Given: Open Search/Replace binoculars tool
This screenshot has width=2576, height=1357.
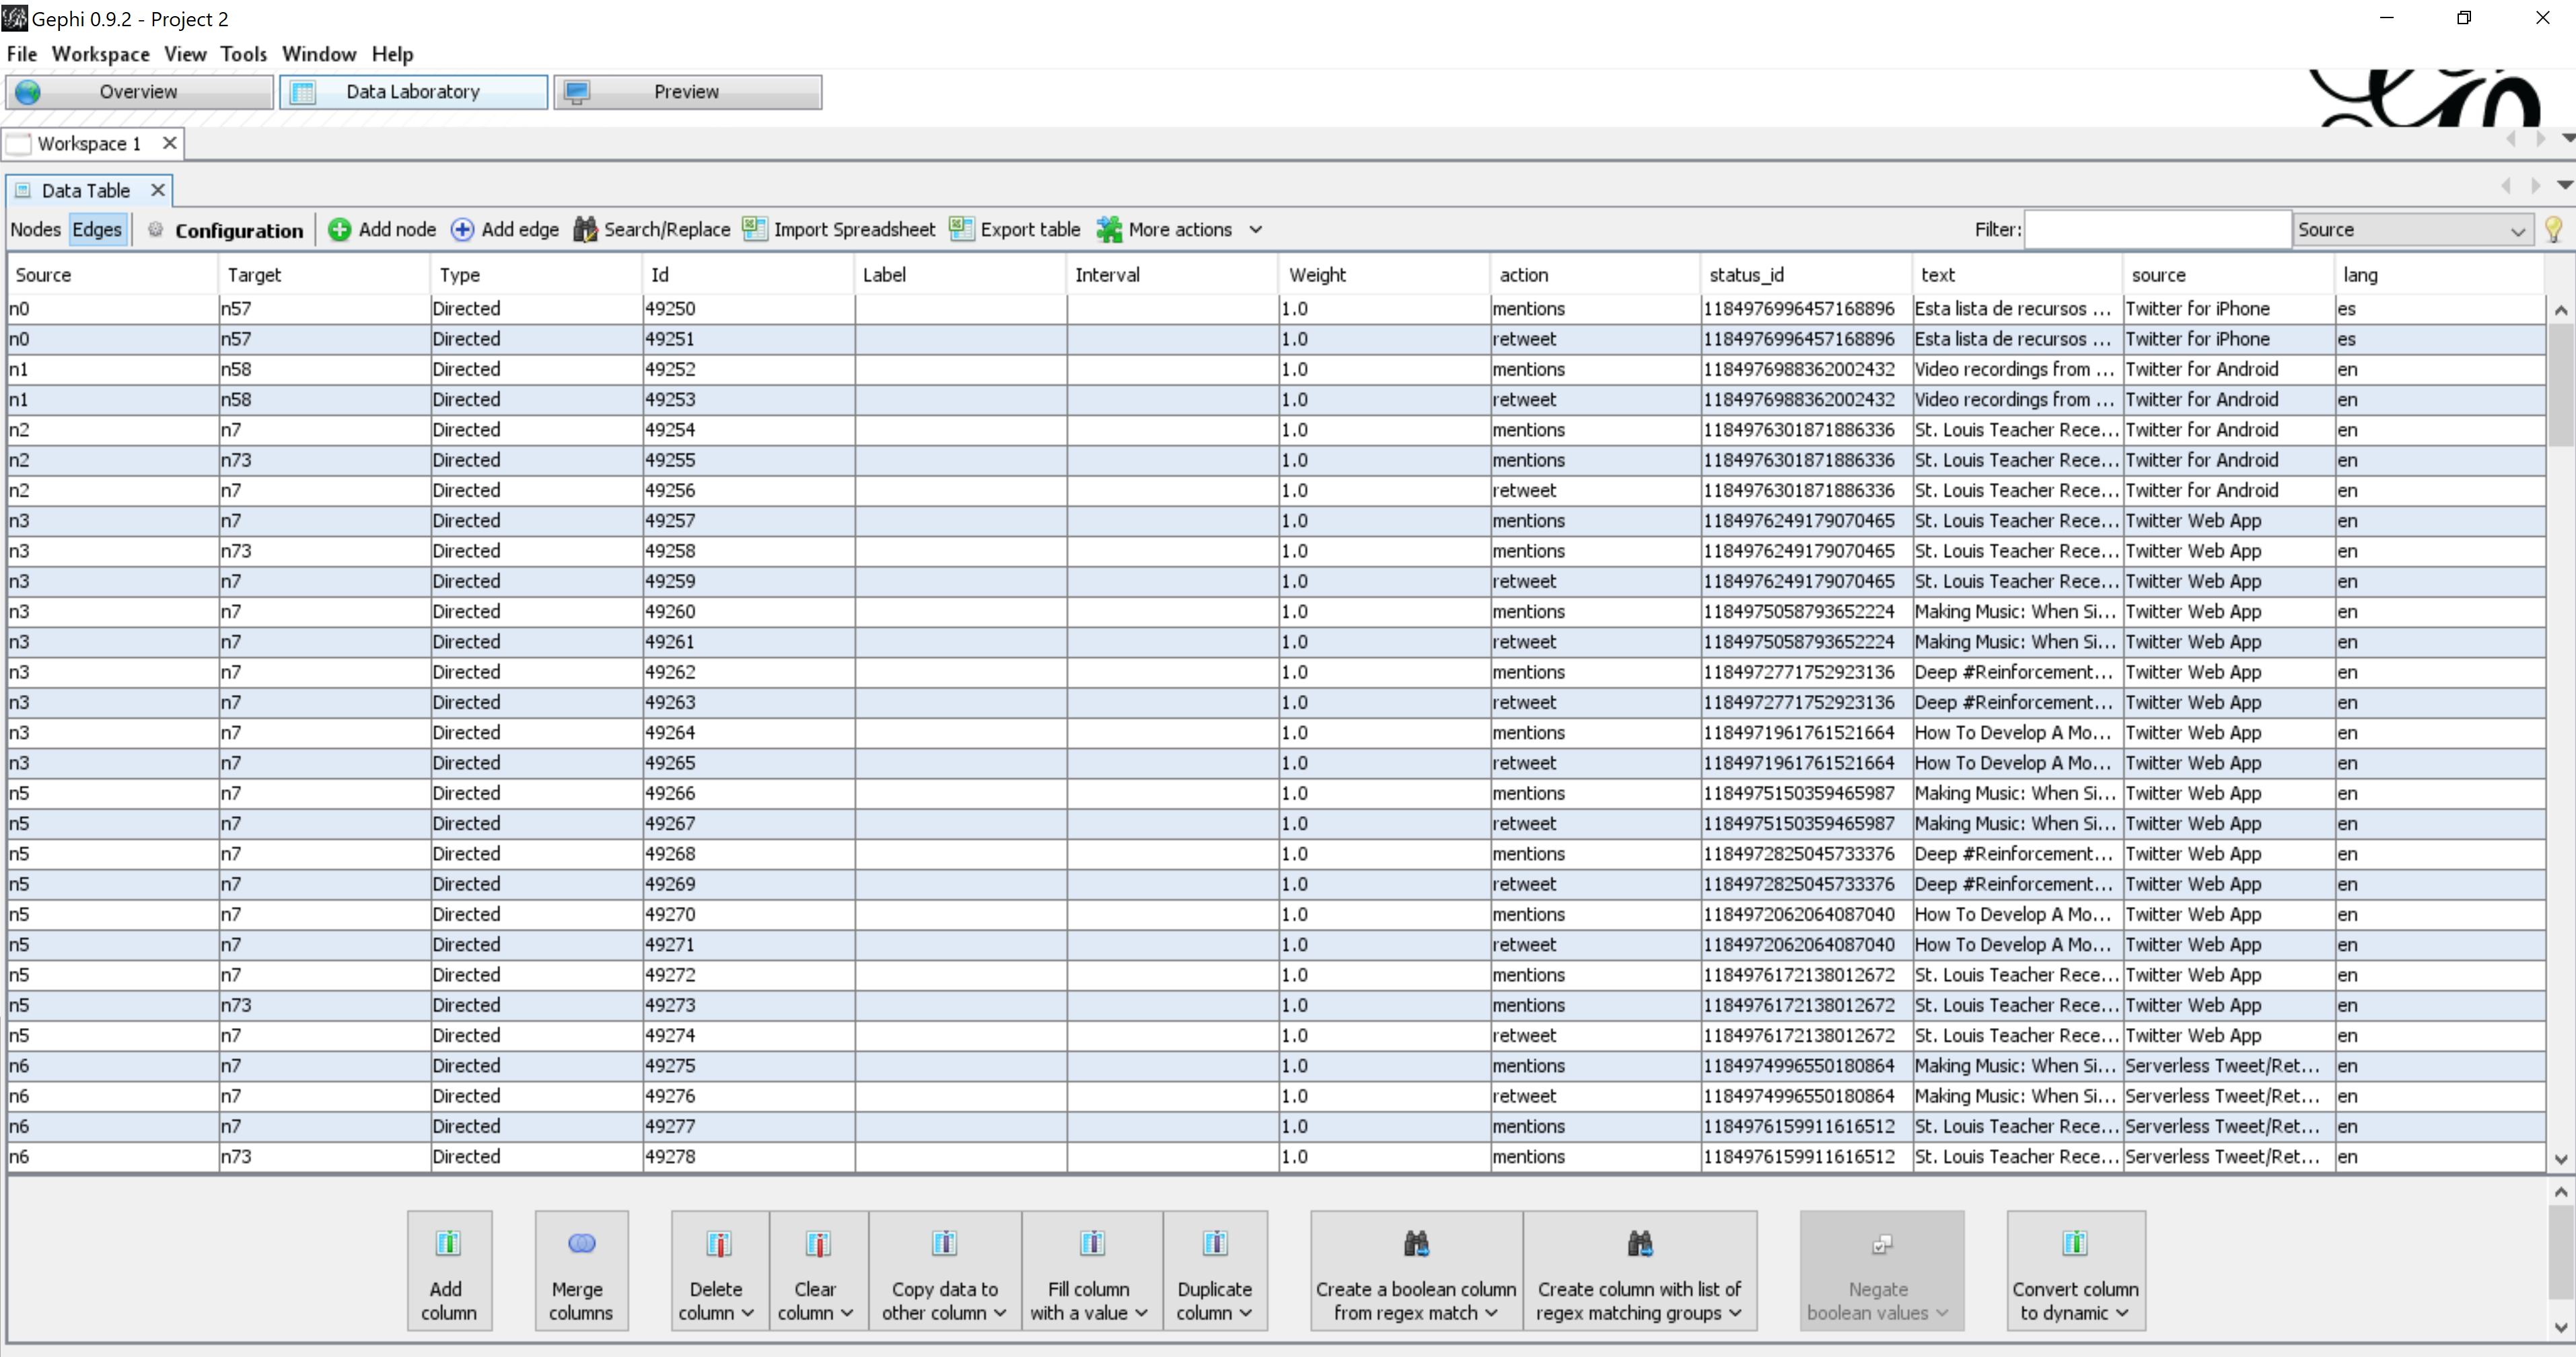Looking at the screenshot, I should 585,230.
